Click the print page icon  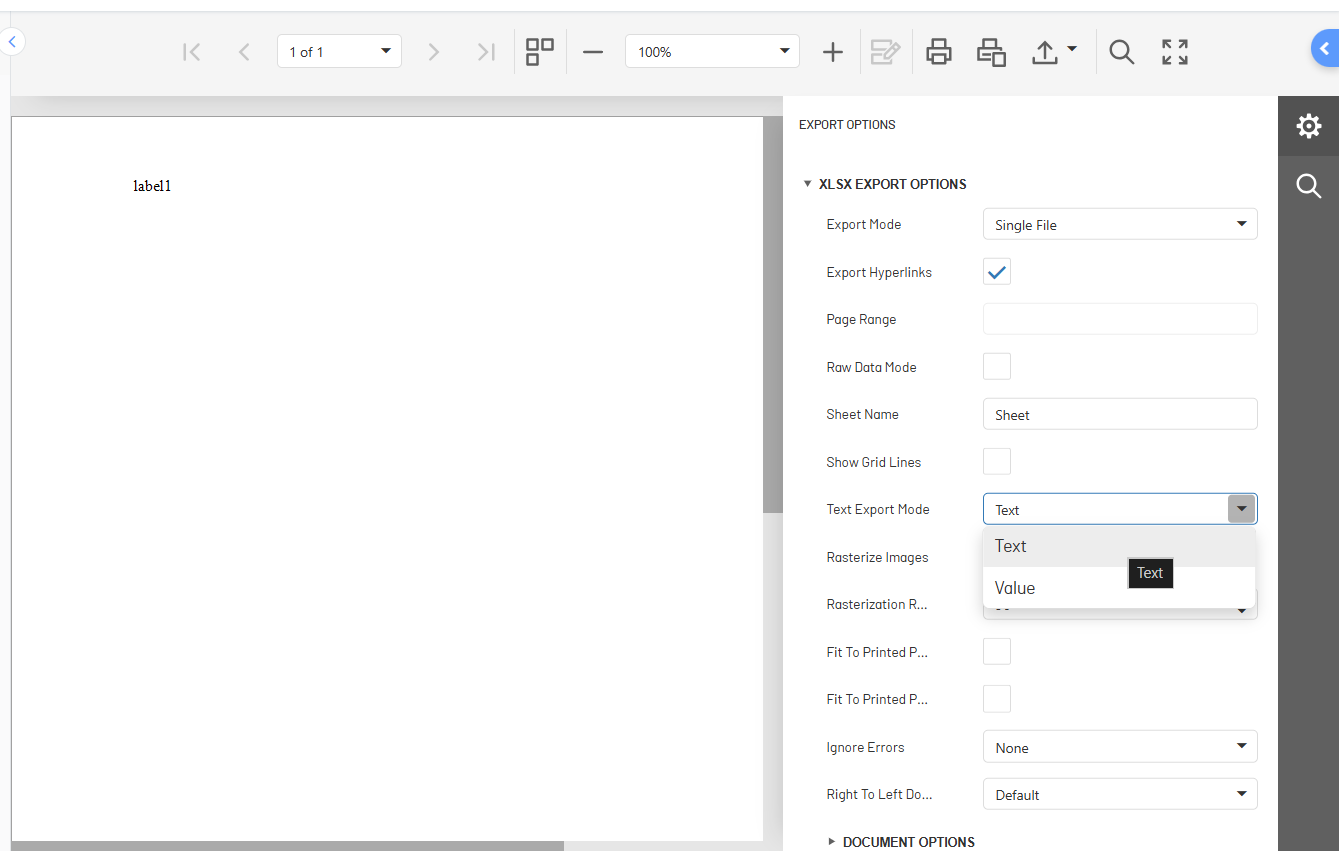991,52
